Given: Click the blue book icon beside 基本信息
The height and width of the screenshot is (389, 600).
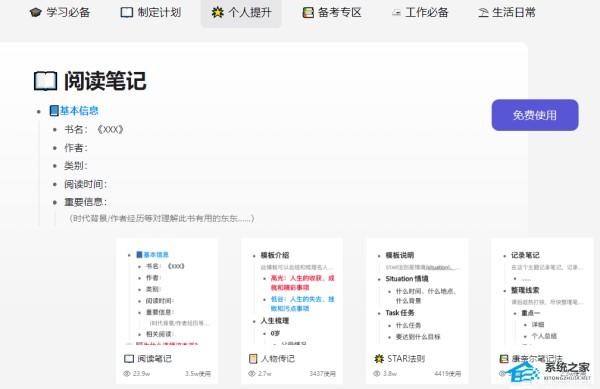Looking at the screenshot, I should pyautogui.click(x=54, y=111).
